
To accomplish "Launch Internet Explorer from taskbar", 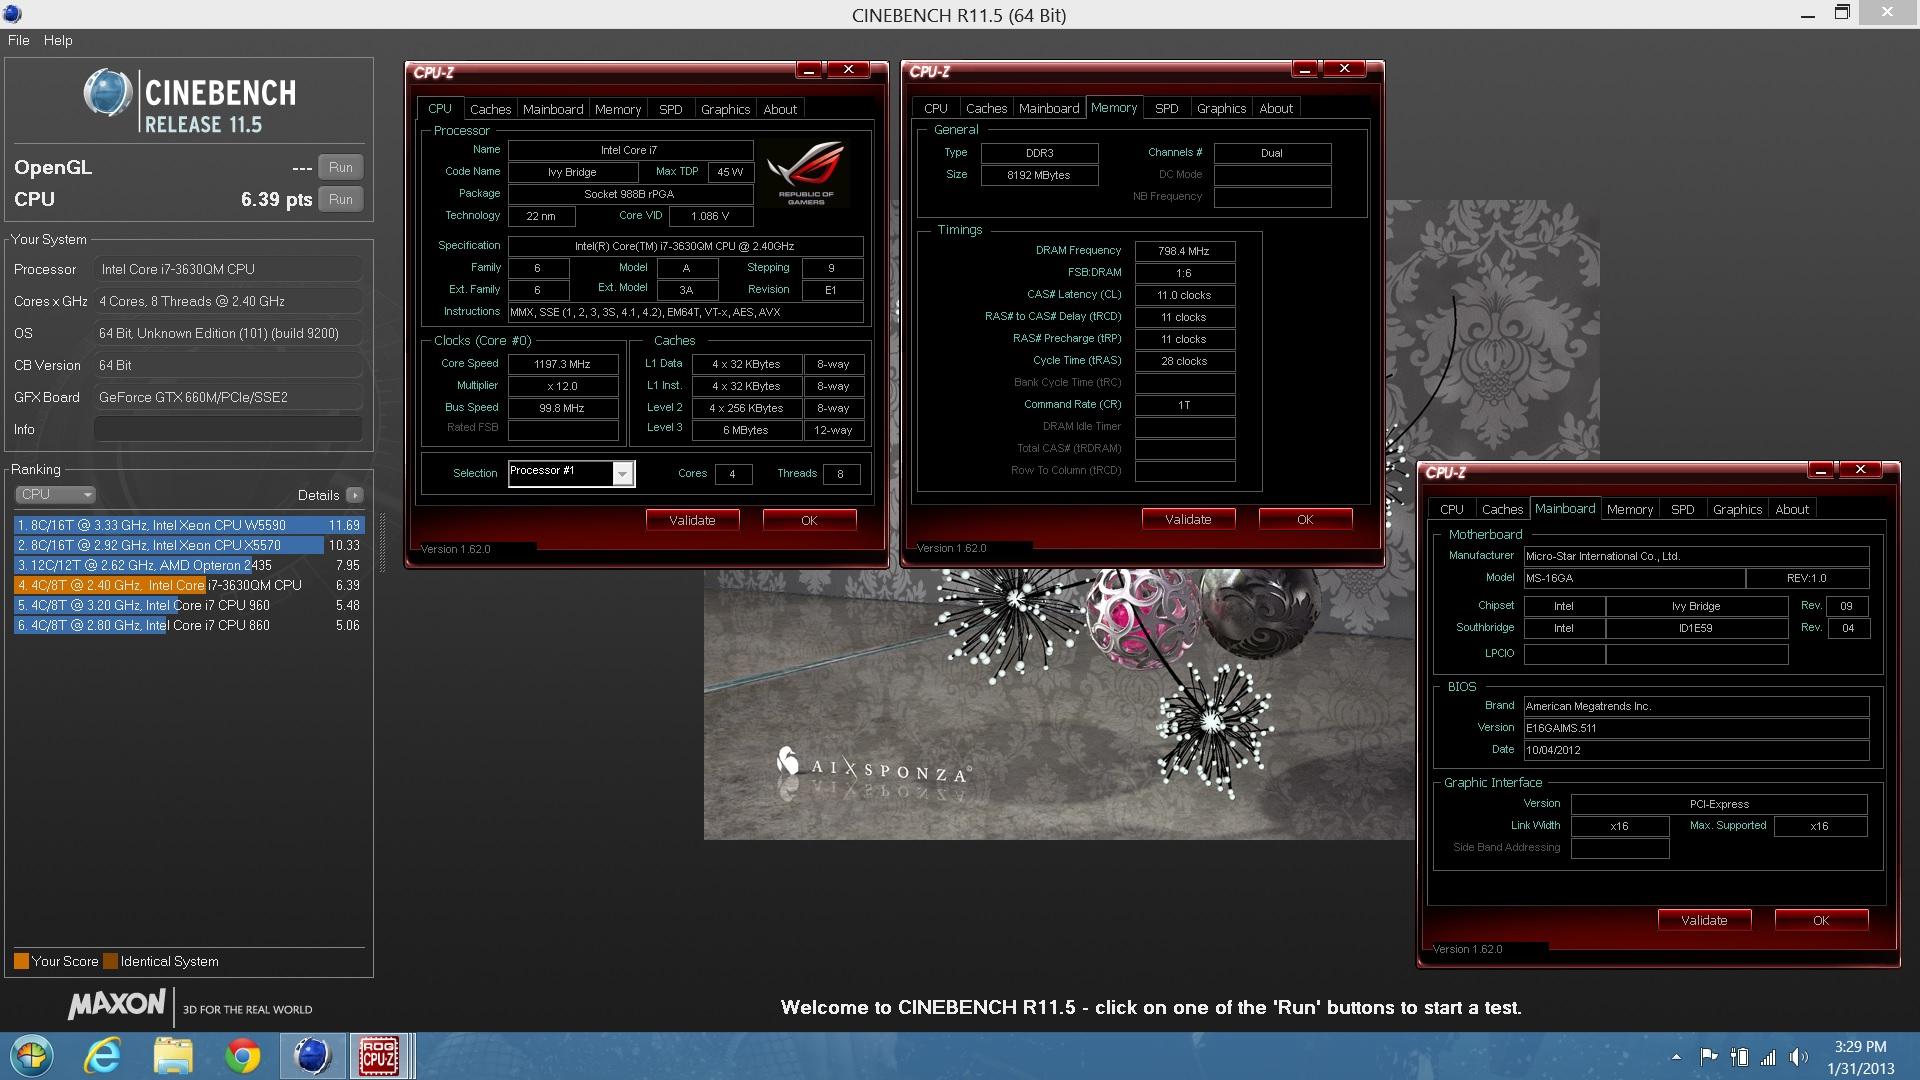I will pyautogui.click(x=102, y=1056).
